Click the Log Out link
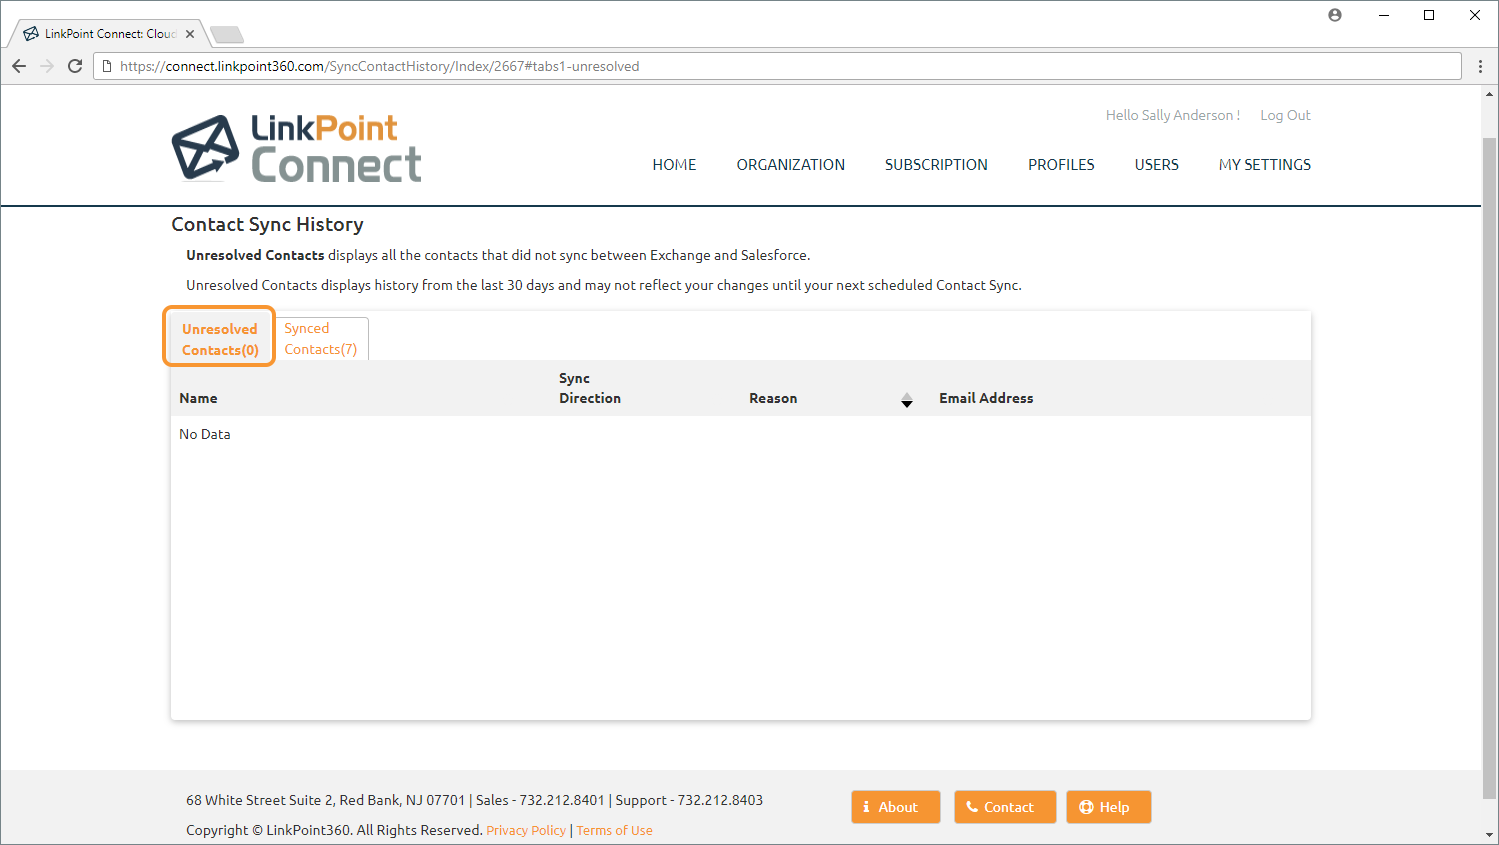The height and width of the screenshot is (845, 1499). (1285, 115)
